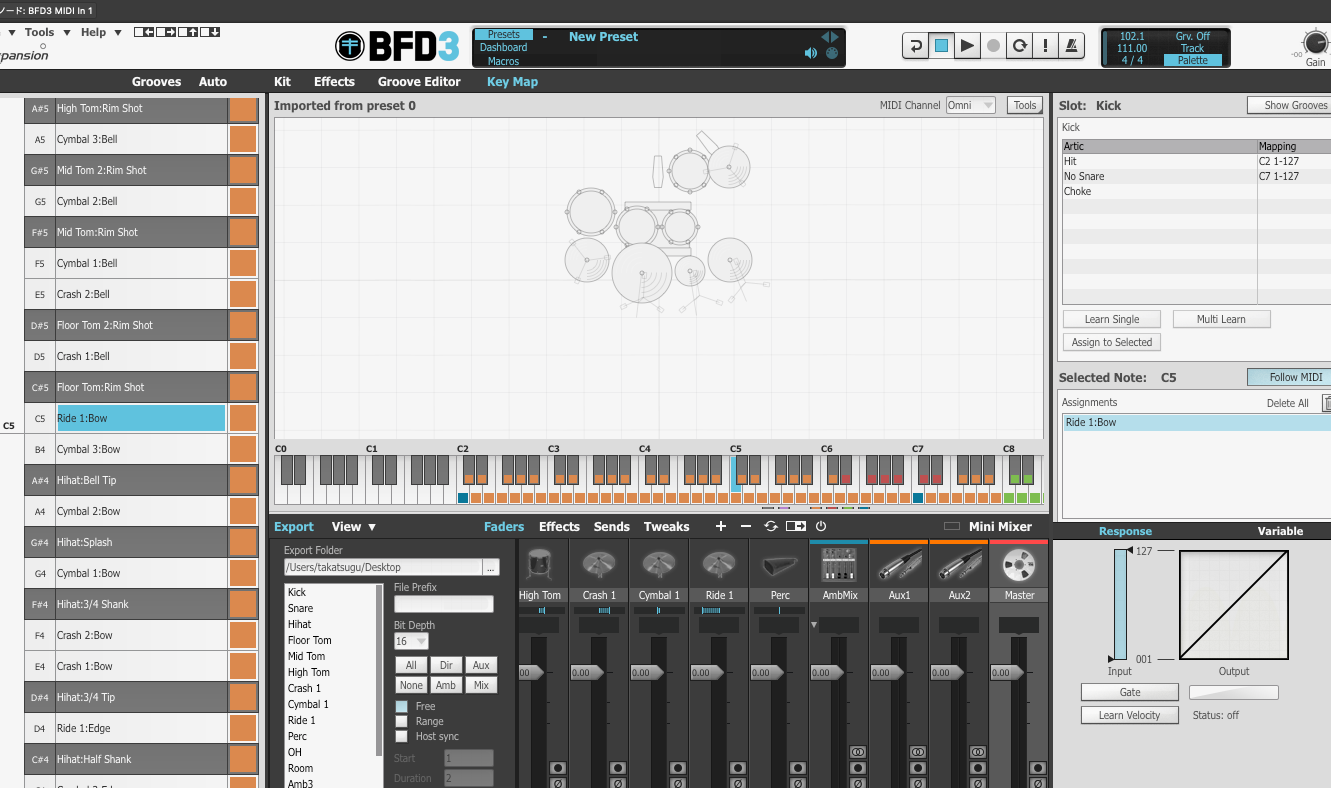
Task: Toggle record arm on Master channel
Action: pos(1037,768)
